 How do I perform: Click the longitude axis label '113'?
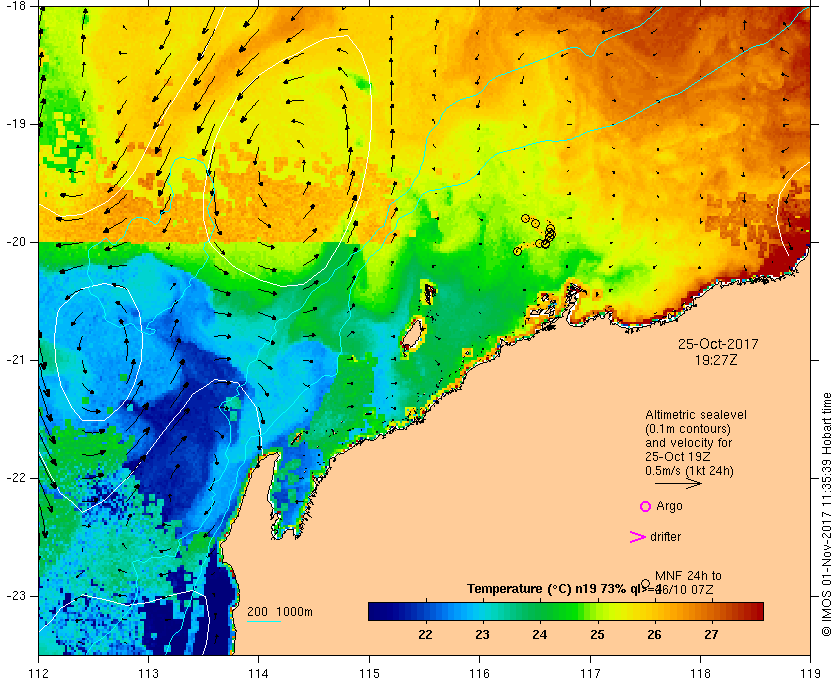148,673
